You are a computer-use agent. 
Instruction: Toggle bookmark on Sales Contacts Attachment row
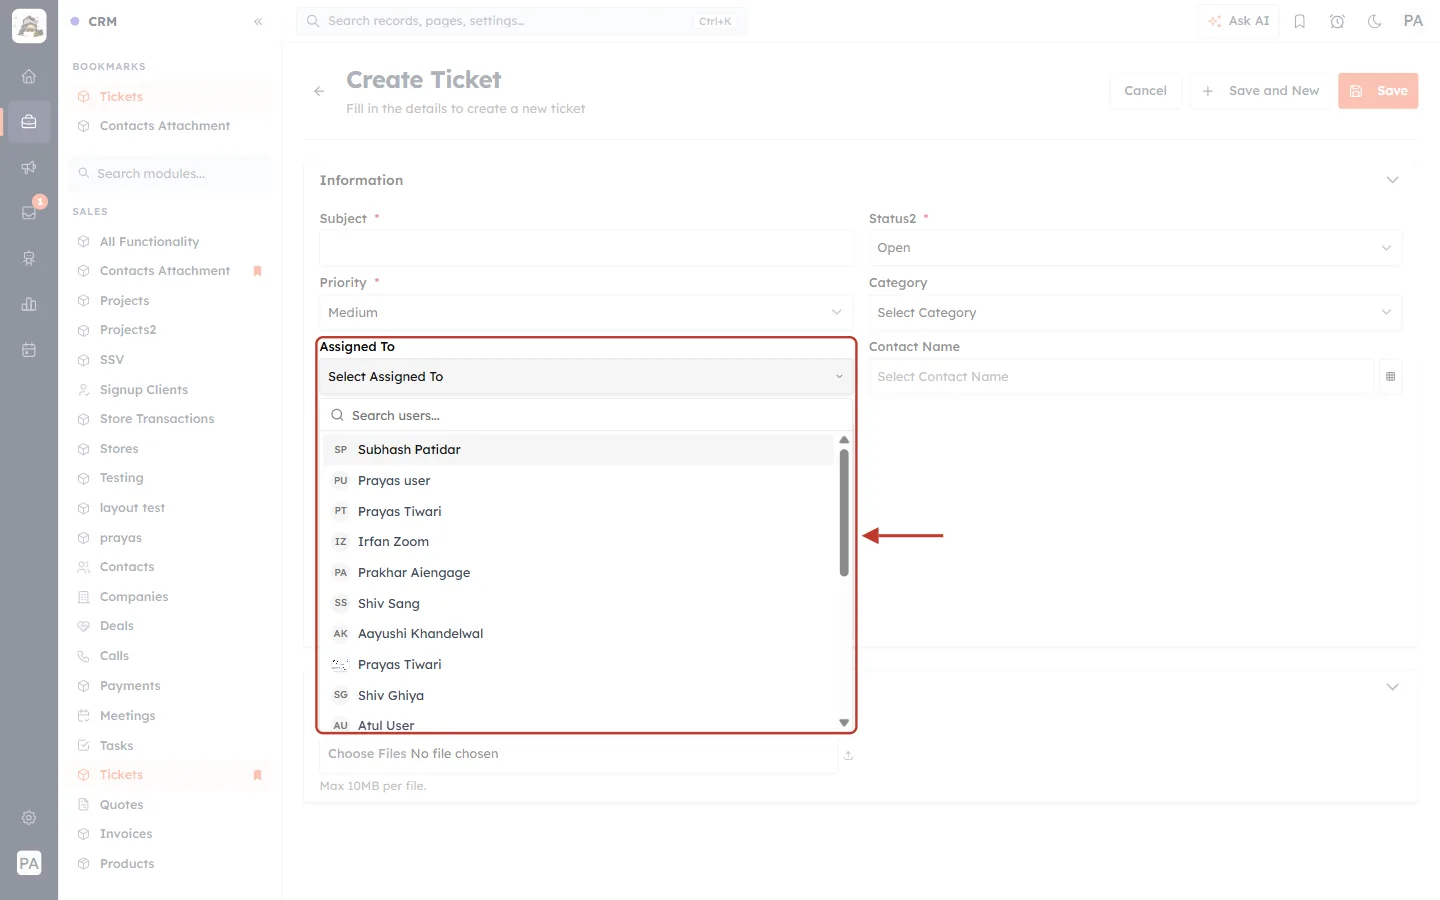(257, 271)
